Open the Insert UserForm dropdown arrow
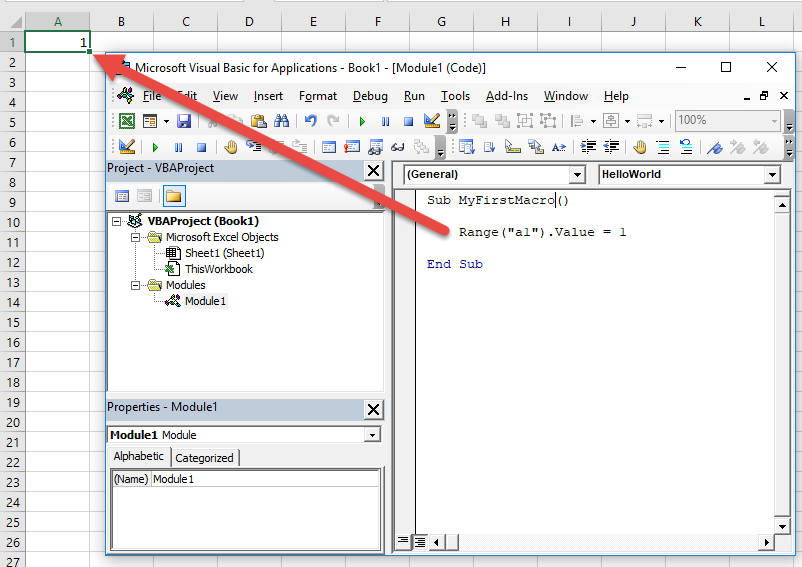 pos(166,122)
